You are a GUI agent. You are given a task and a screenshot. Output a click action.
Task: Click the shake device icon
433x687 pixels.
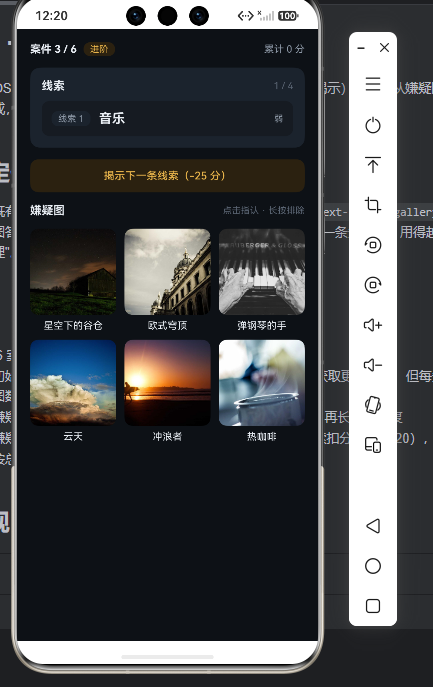tap(373, 404)
